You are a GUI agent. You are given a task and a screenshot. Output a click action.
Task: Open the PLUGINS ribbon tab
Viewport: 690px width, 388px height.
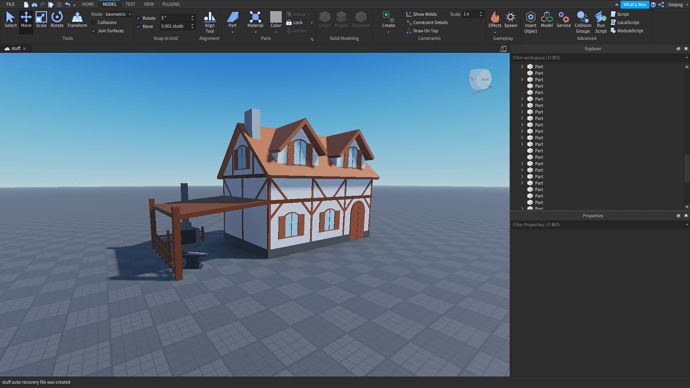click(171, 4)
